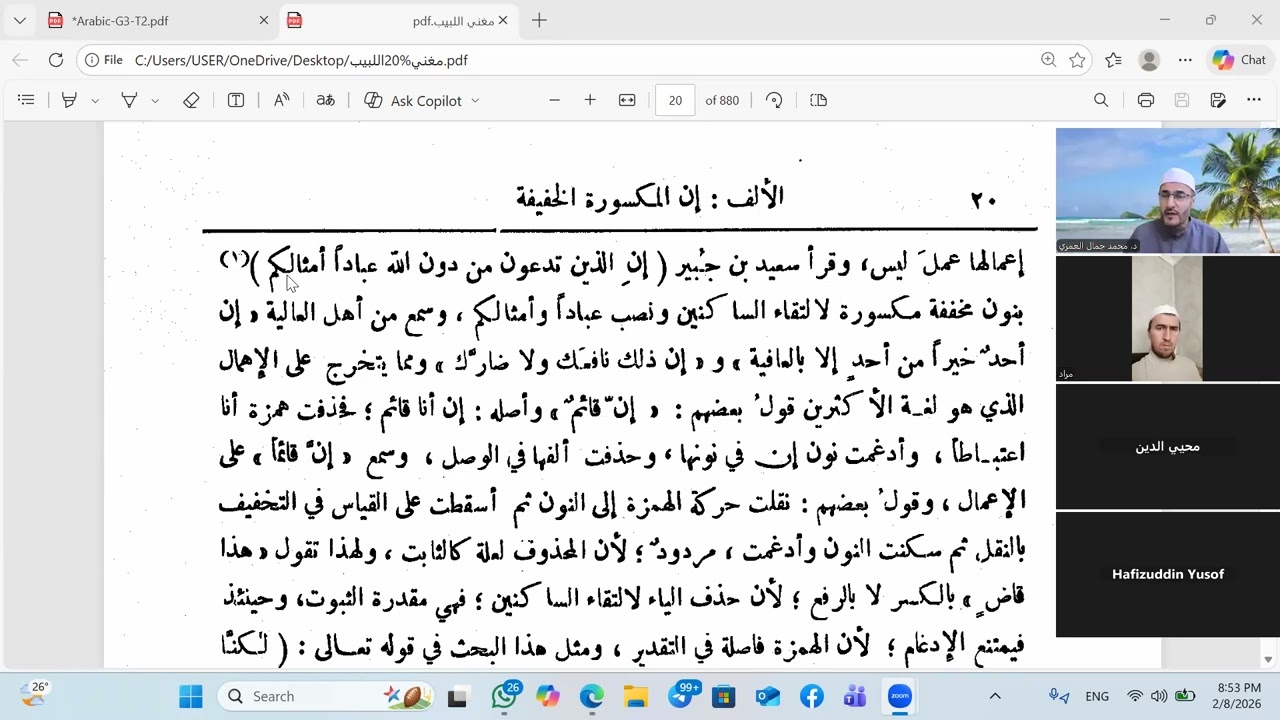
Task: Open WhatsApp from taskbar
Action: click(504, 696)
